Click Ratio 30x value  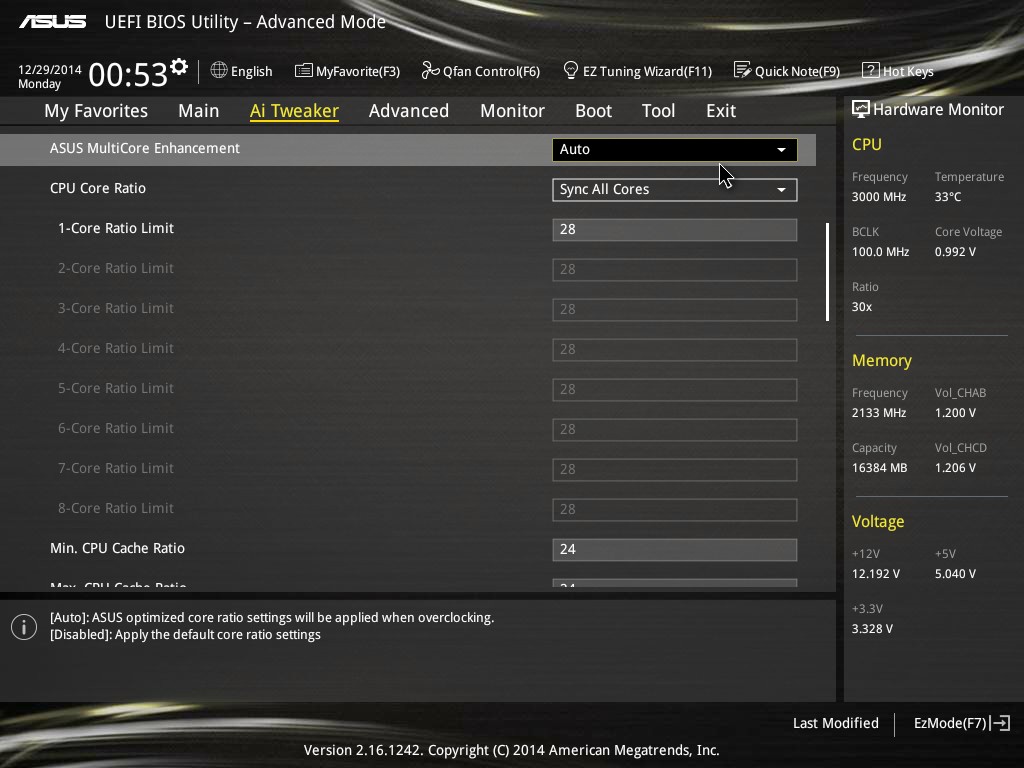click(x=861, y=306)
